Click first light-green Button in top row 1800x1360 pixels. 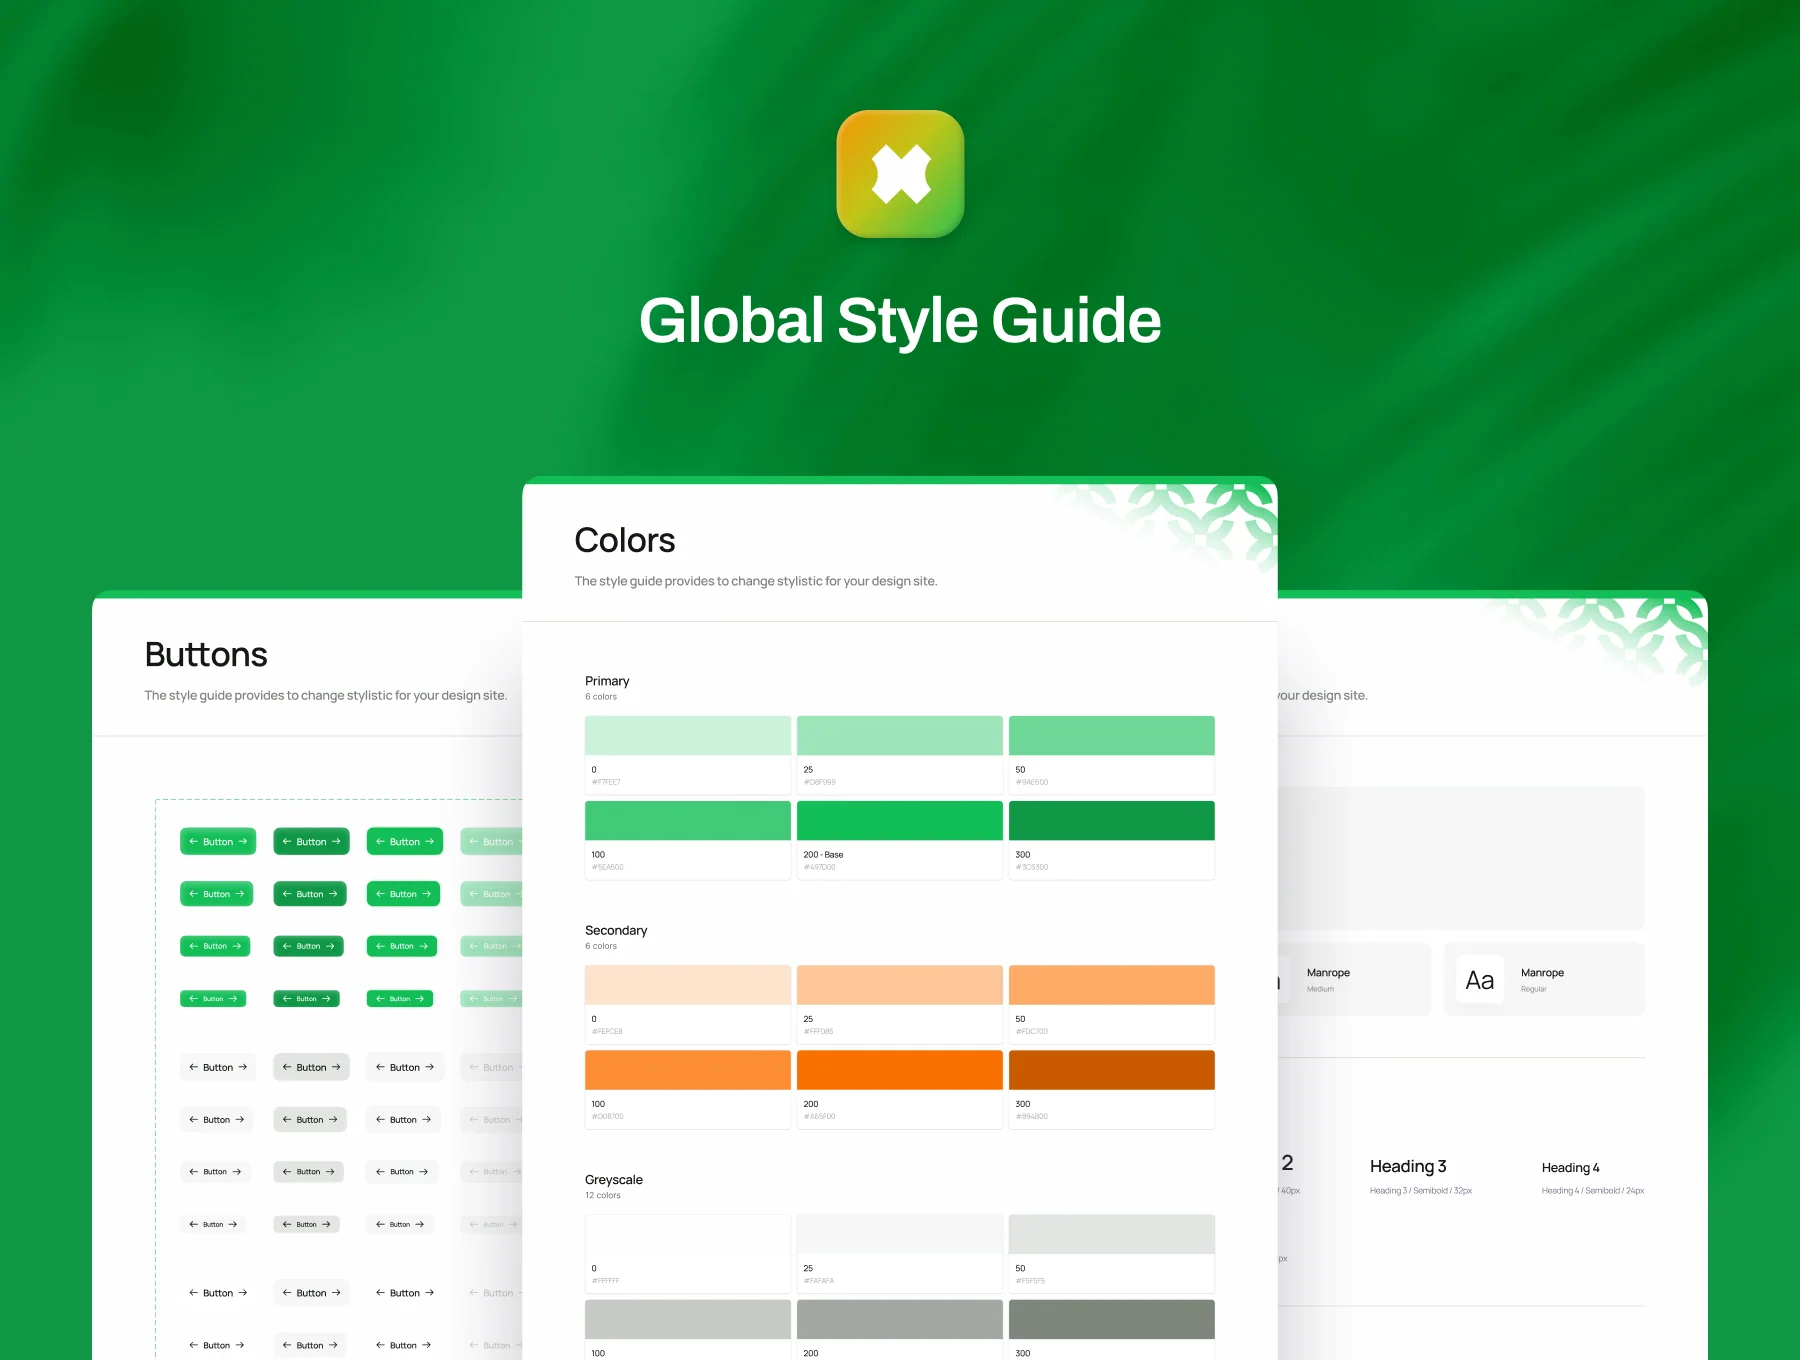[x=218, y=841]
